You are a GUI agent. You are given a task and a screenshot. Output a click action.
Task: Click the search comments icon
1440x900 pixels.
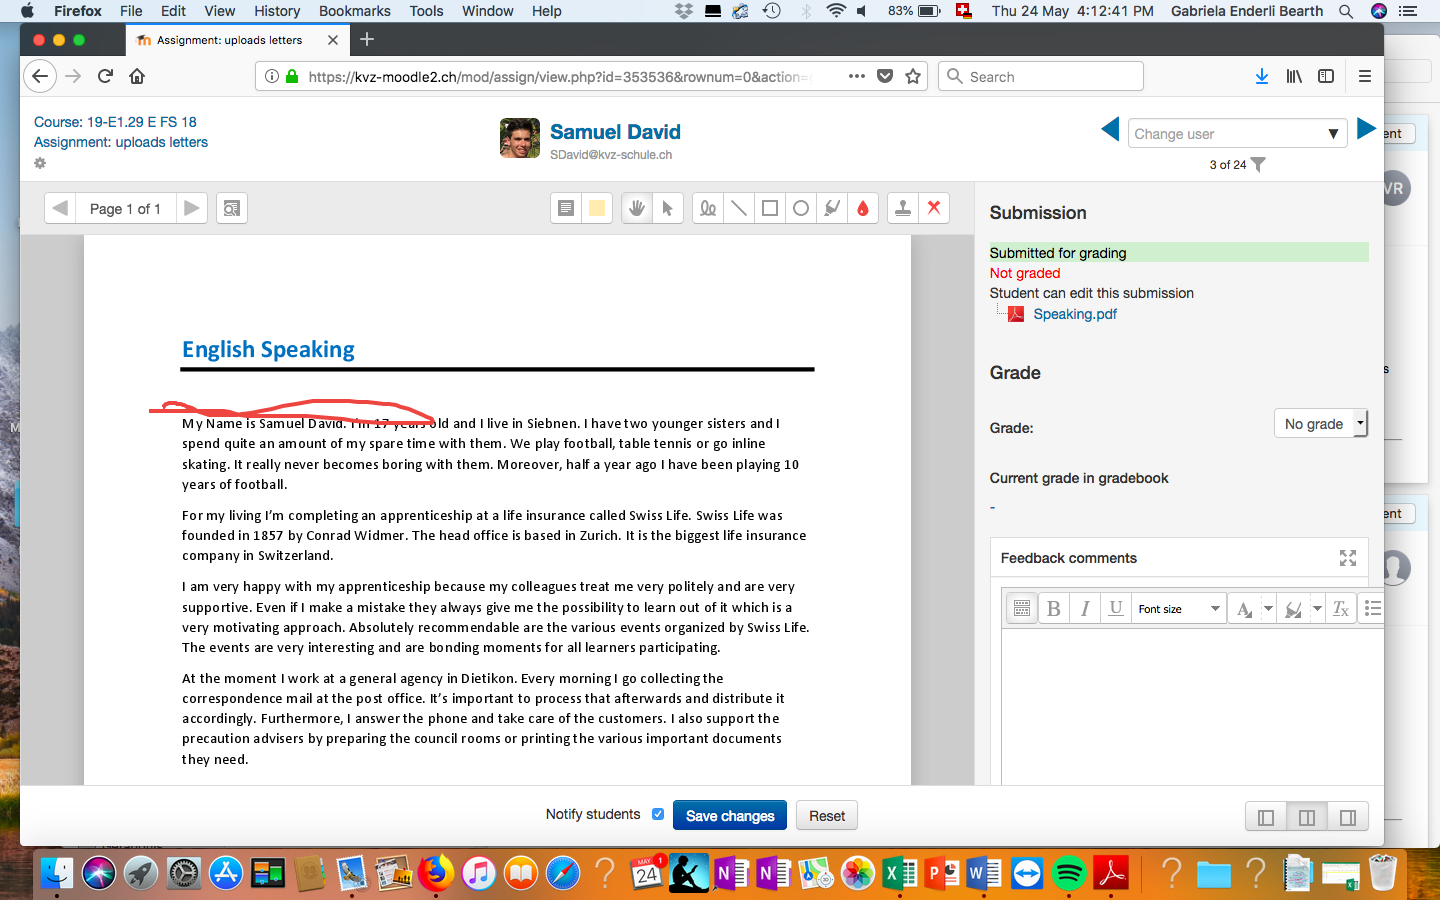click(x=231, y=208)
